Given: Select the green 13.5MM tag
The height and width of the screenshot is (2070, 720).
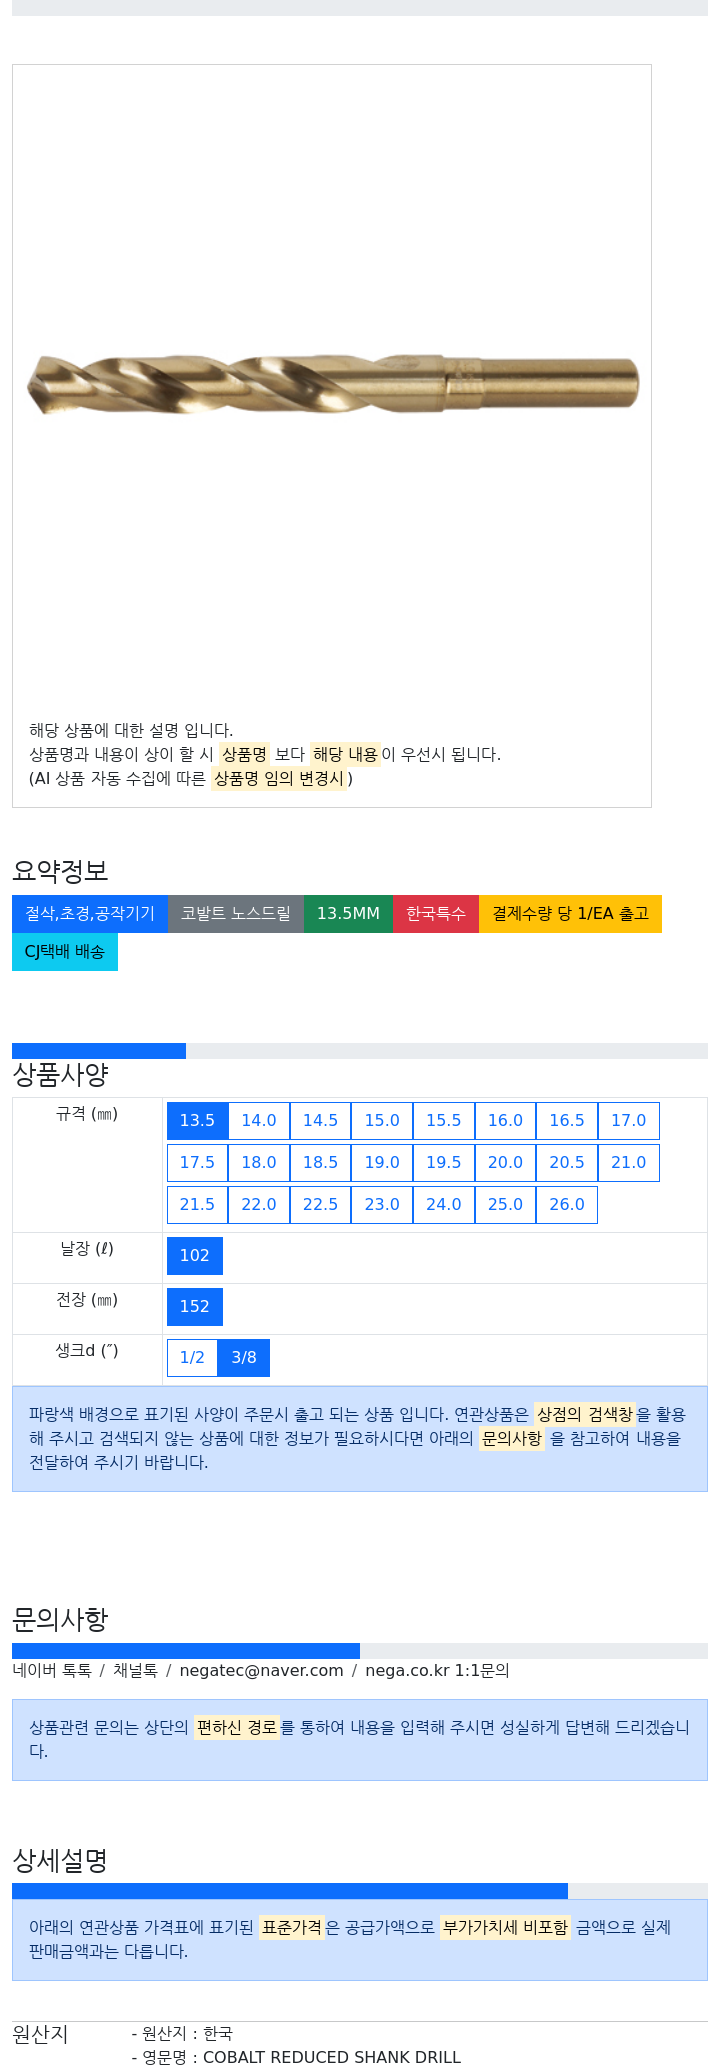Looking at the screenshot, I should pyautogui.click(x=349, y=914).
